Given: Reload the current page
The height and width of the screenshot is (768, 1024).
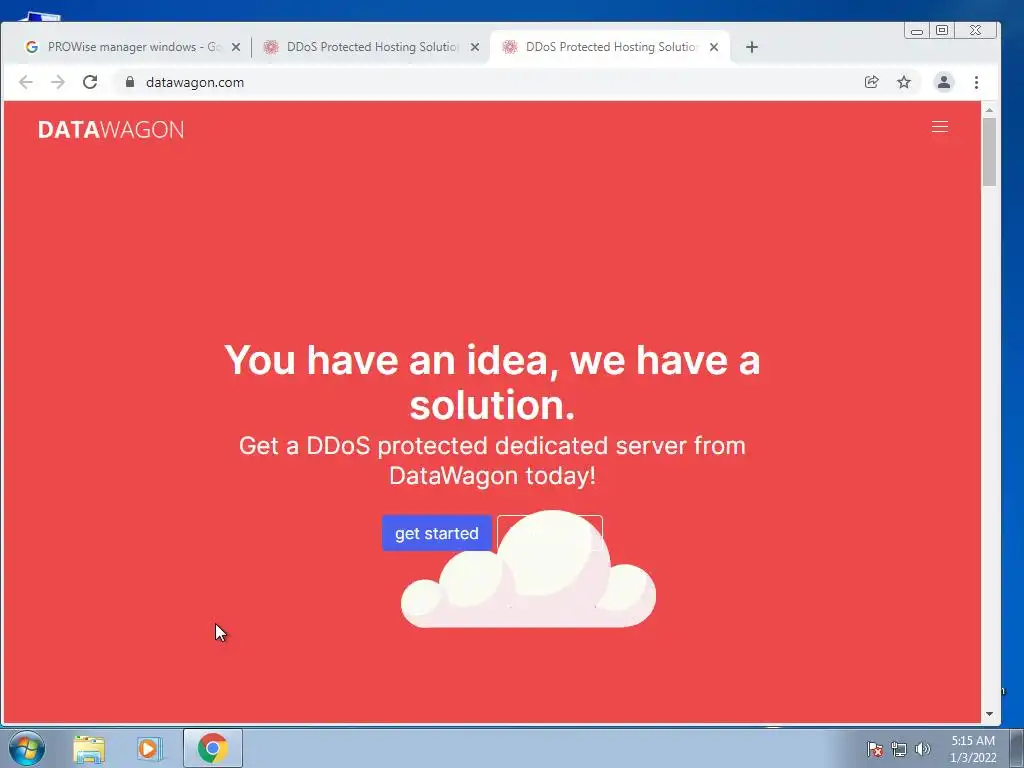Looking at the screenshot, I should click(x=90, y=82).
